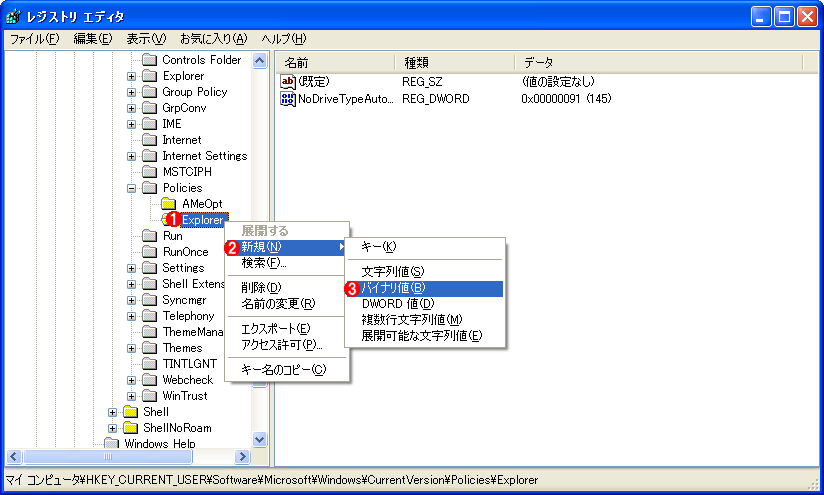The width and height of the screenshot is (824, 495).
Task: Click the registry editor title bar icon
Action: (14, 17)
